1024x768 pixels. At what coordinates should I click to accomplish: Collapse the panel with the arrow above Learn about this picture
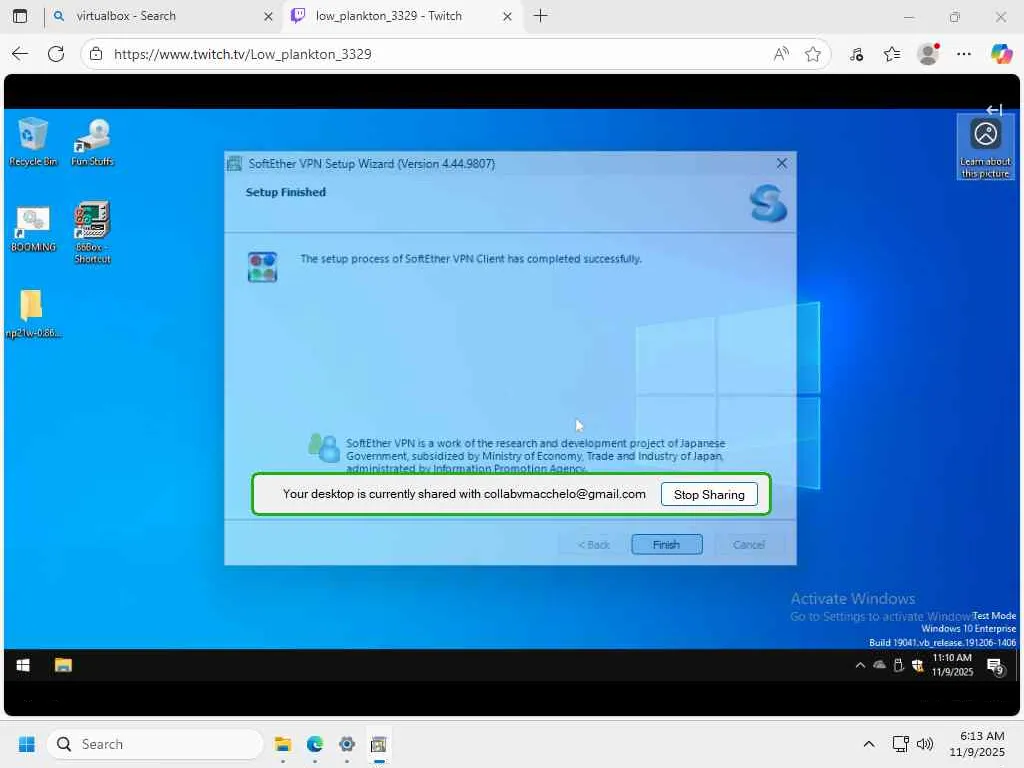[994, 110]
